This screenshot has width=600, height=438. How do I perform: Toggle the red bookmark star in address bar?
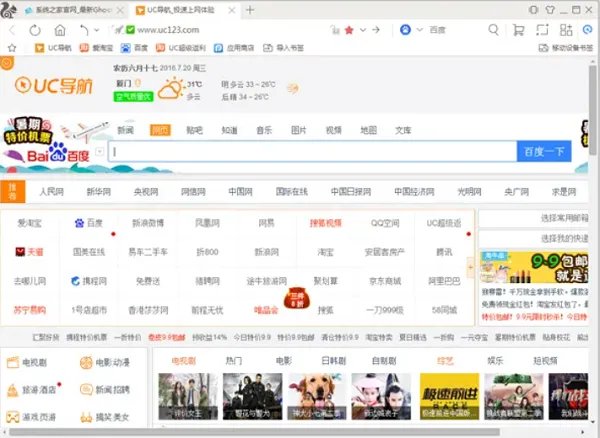pyautogui.click(x=349, y=30)
